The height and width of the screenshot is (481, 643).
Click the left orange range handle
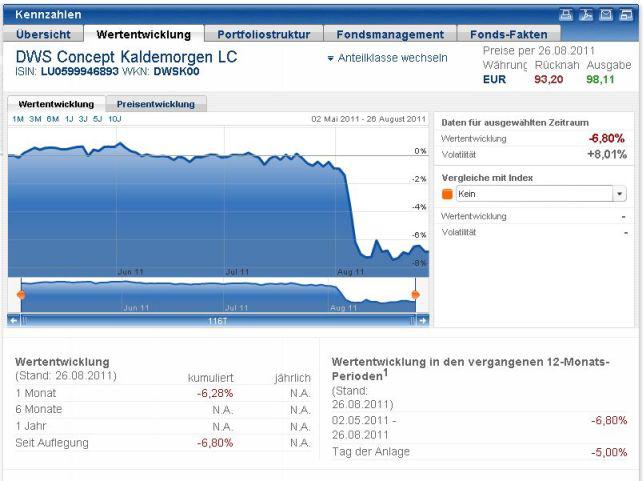(x=20, y=294)
